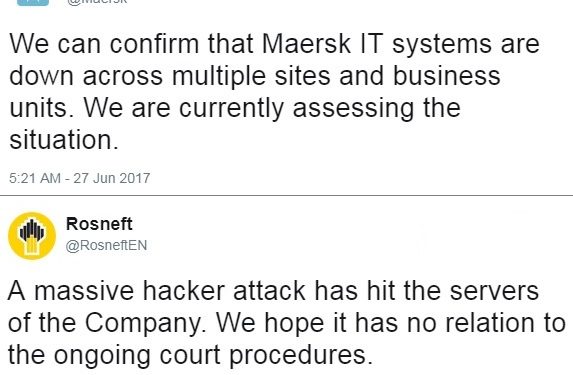Click the phrase massive hacker attack

pyautogui.click(x=170, y=291)
